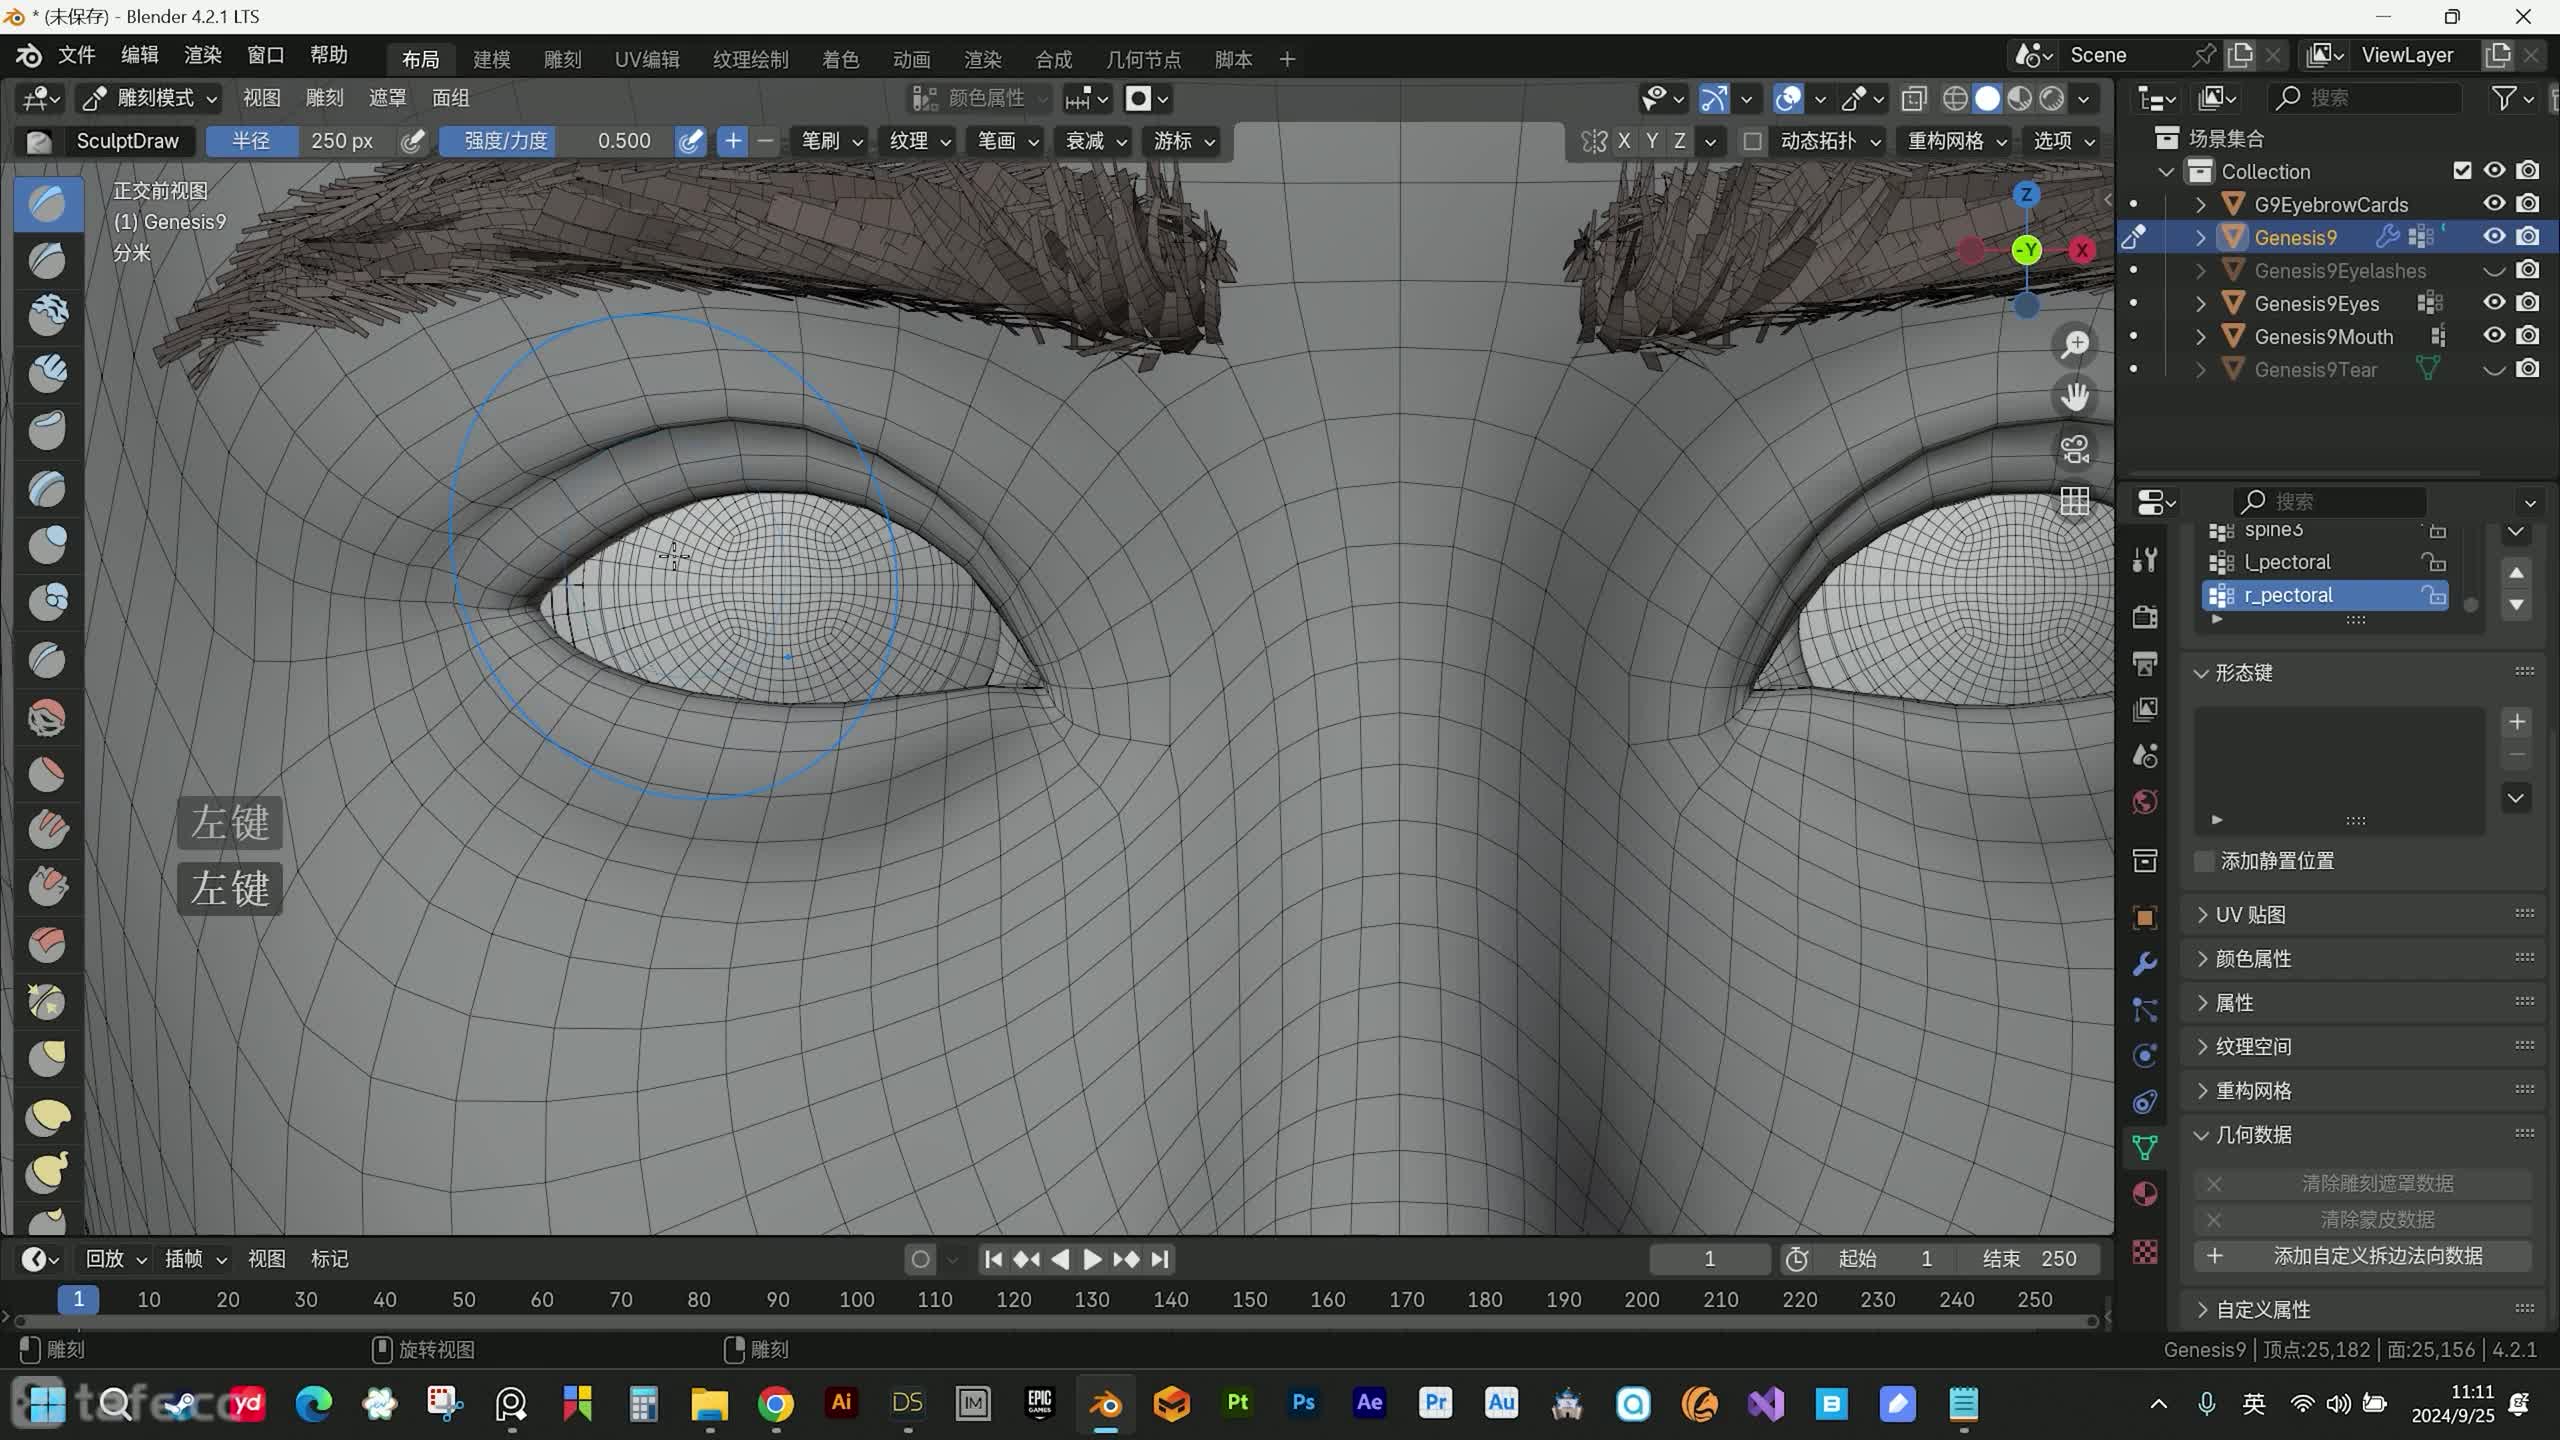Click the Scene name field
2560x1440 pixels.
(x=2120, y=55)
